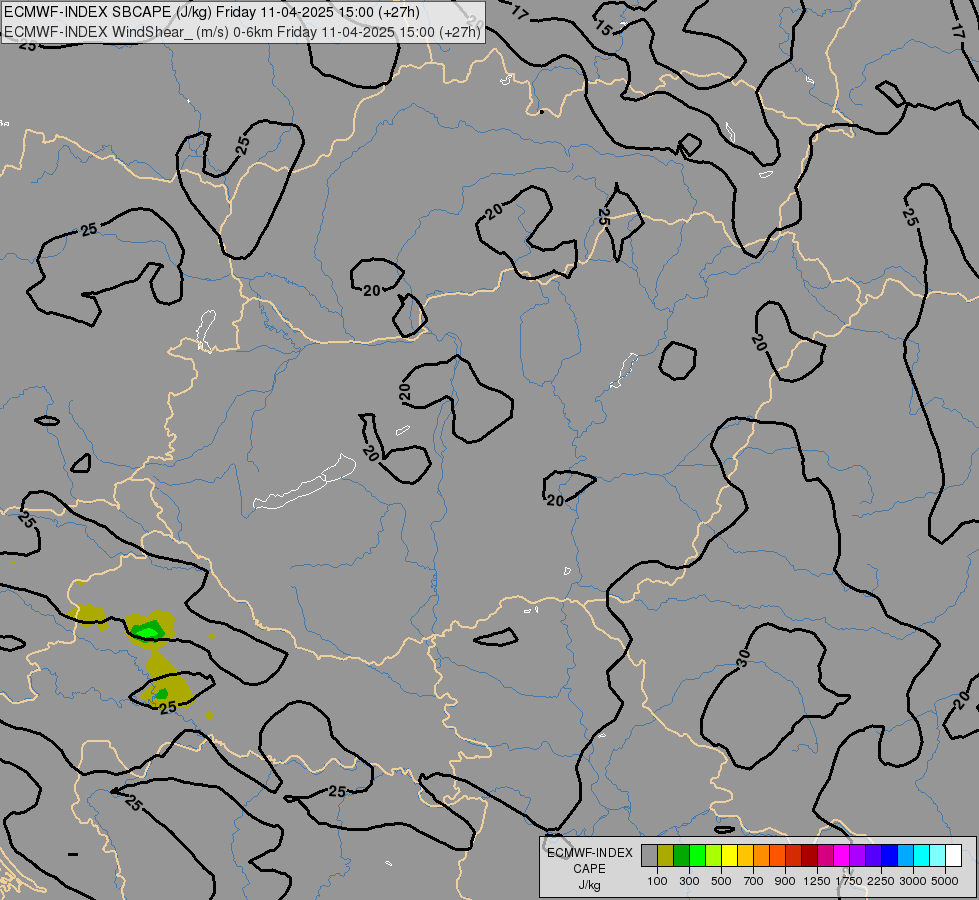Click the '5000' legend value

(x=945, y=881)
